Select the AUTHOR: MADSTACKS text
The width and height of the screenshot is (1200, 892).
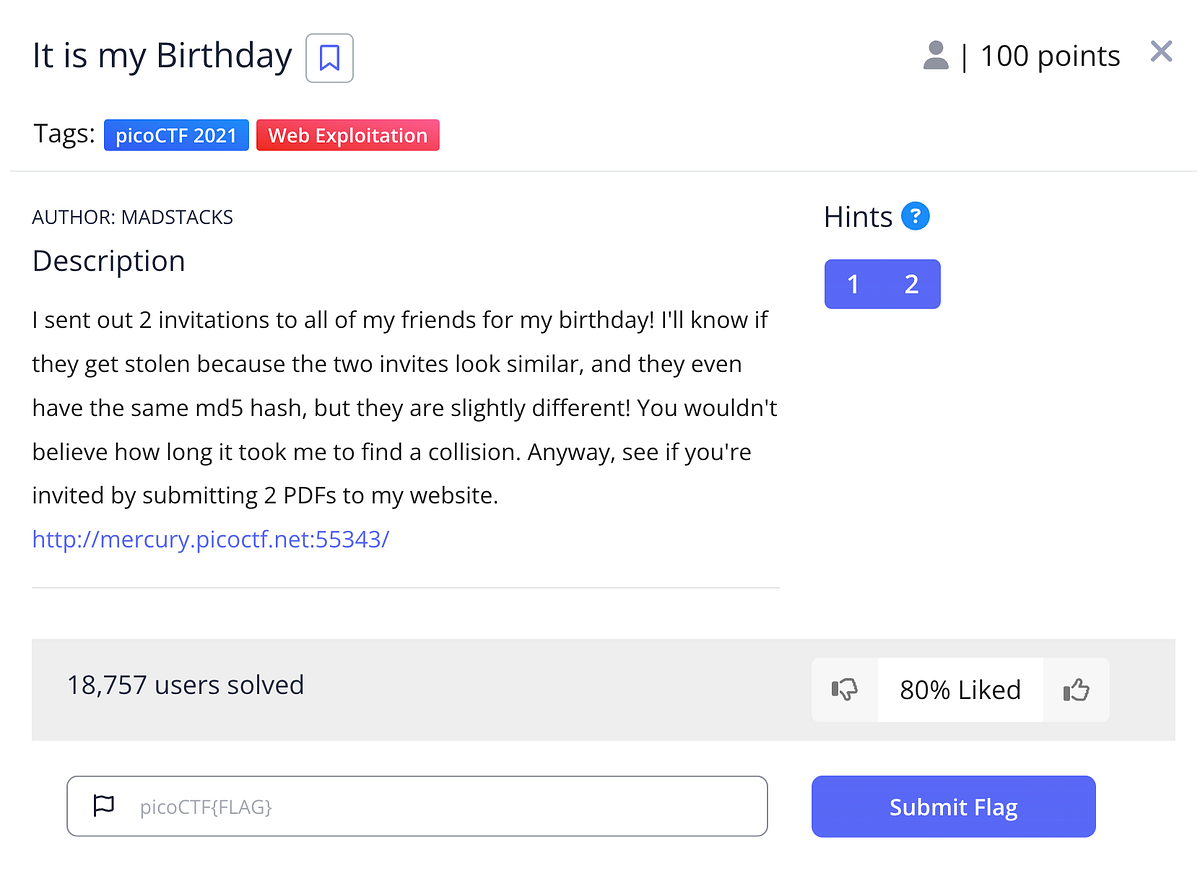tap(132, 216)
